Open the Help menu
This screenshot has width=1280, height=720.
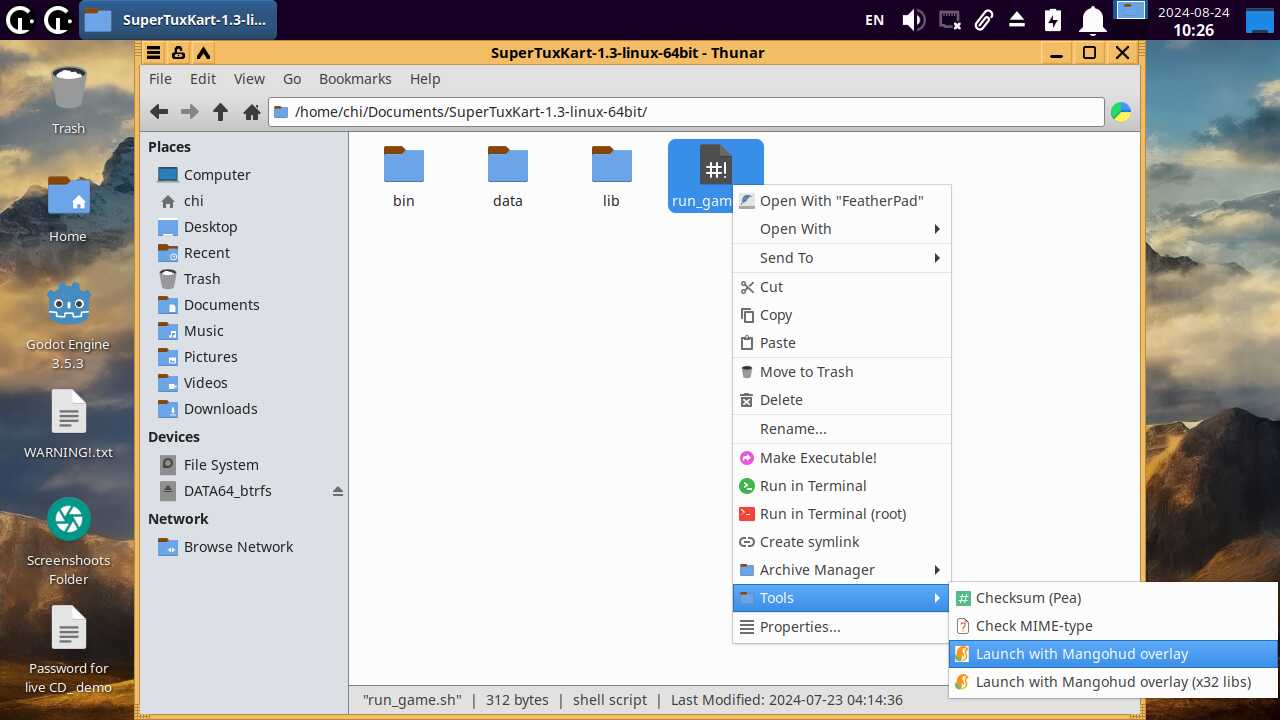[425, 79]
